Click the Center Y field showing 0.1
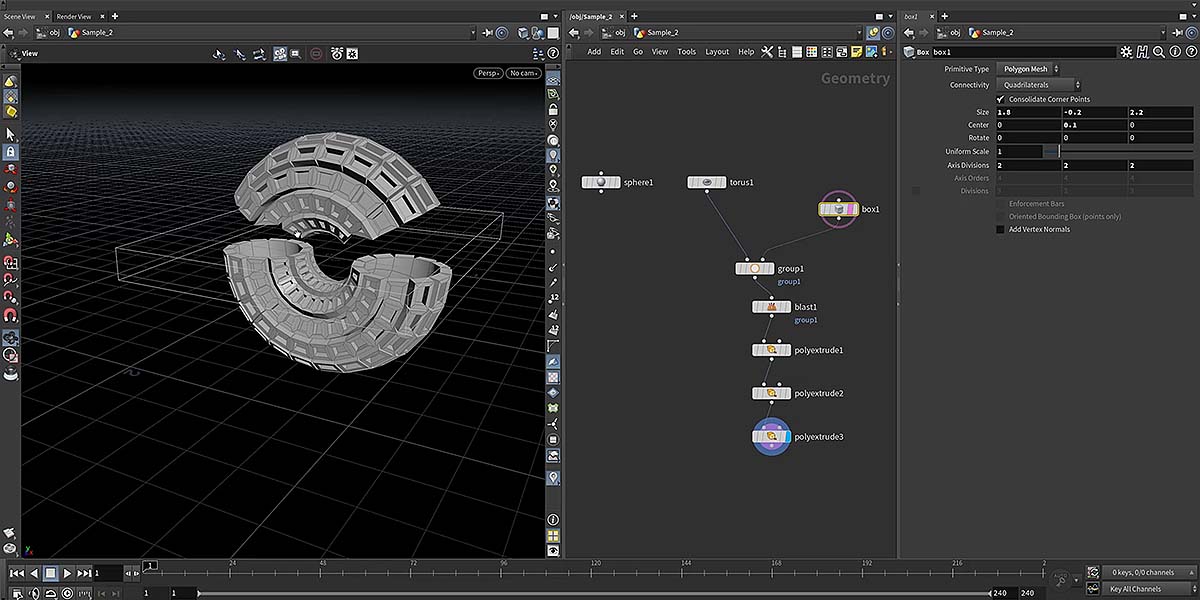The image size is (1200, 600). pos(1094,125)
